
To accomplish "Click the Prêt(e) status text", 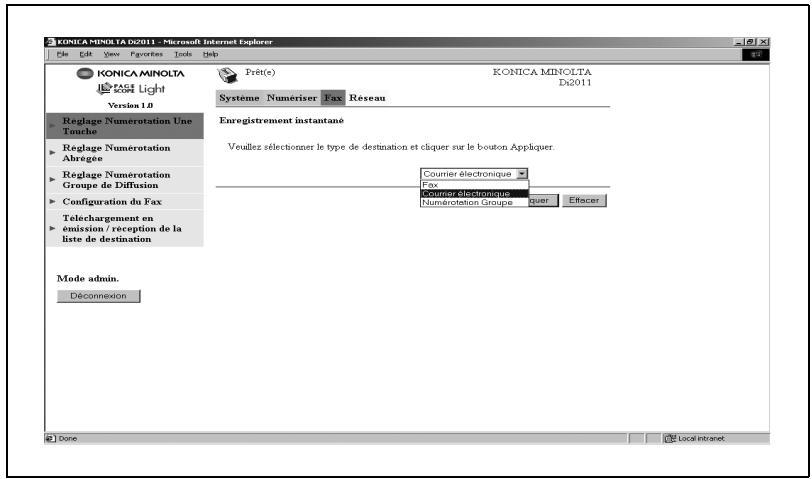I will [x=260, y=72].
